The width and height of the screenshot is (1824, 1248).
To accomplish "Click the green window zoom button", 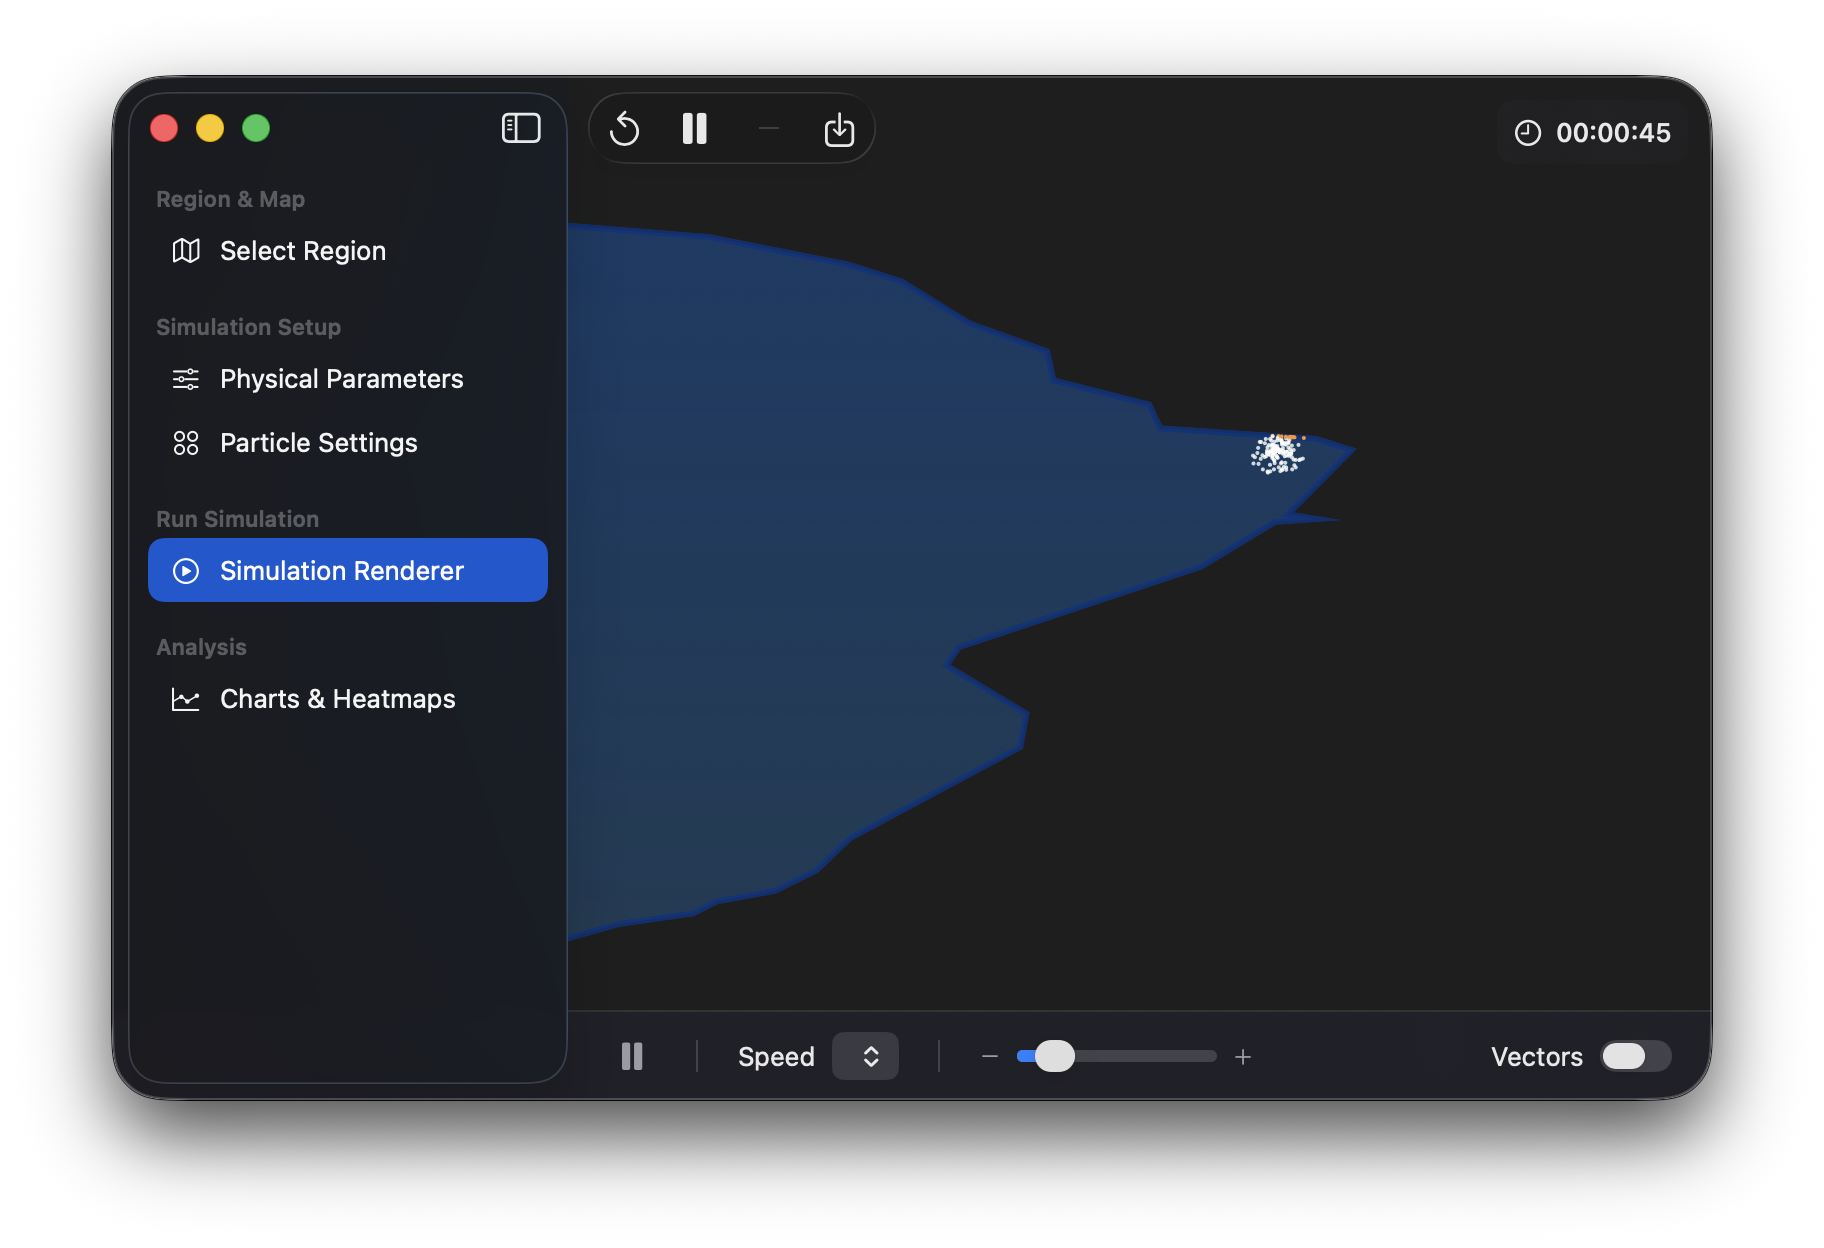I will coord(256,128).
